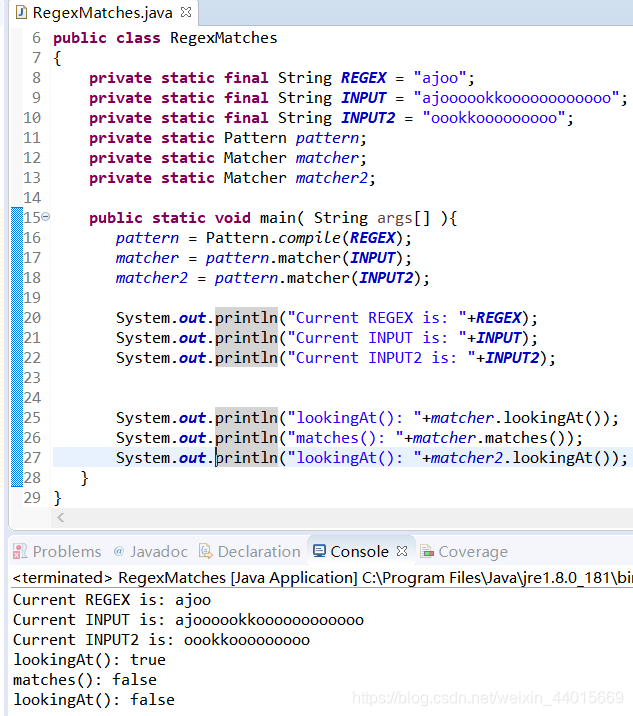Click matcher2.lookingAt() call on line 27
The height and width of the screenshot is (716, 633).
pos(524,458)
